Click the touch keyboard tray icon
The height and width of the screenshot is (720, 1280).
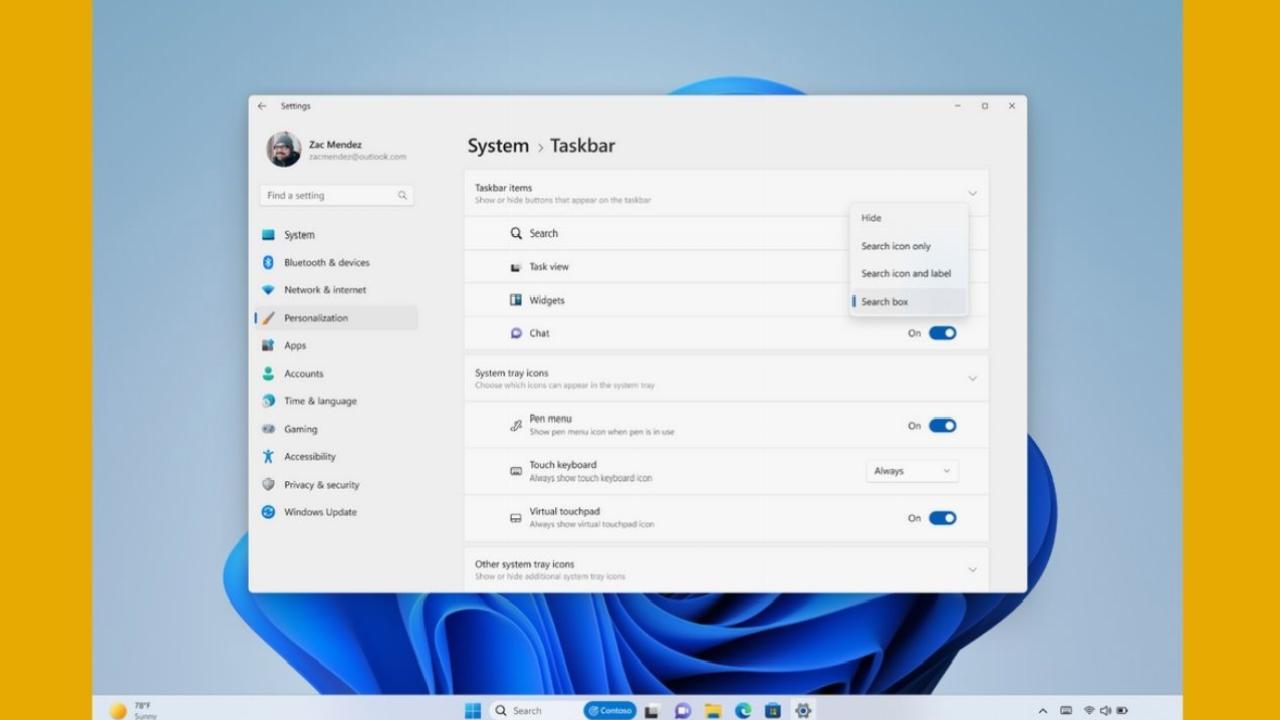[1066, 711]
